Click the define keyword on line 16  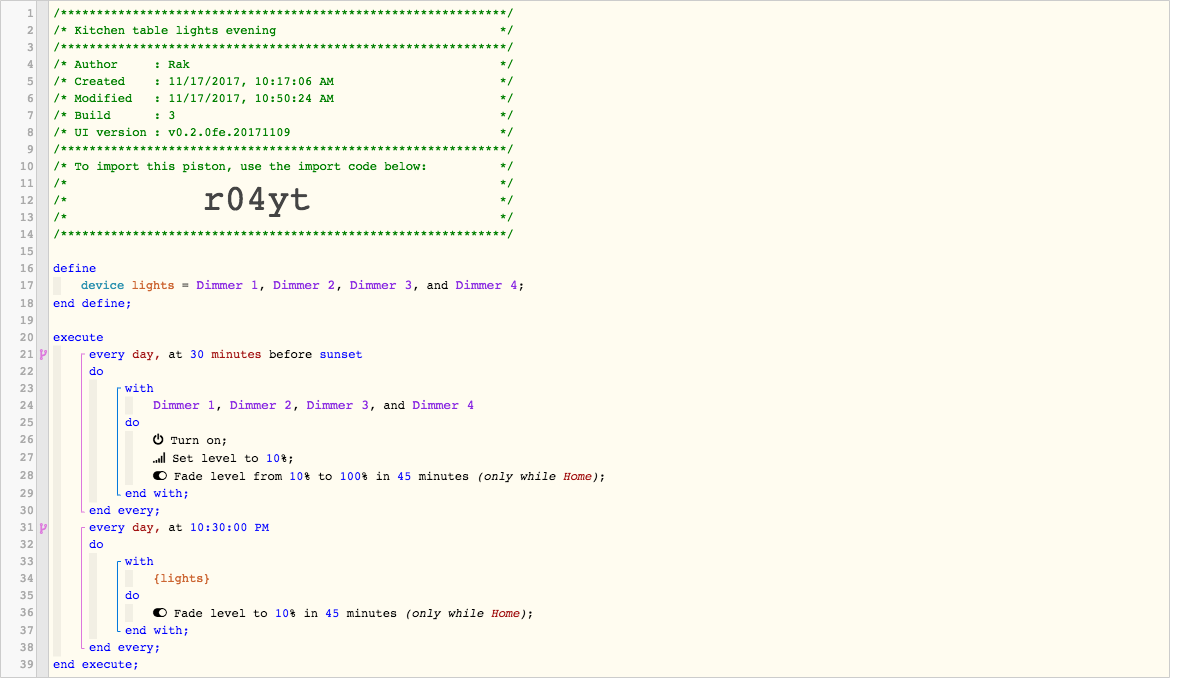[74, 268]
